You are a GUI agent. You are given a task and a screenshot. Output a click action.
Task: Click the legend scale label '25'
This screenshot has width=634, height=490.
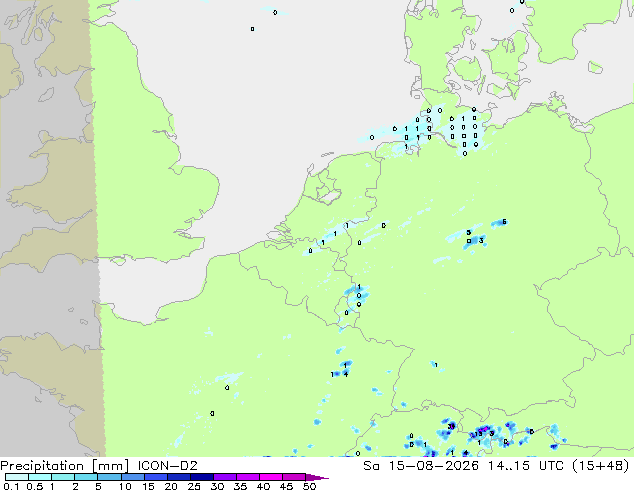point(194,486)
